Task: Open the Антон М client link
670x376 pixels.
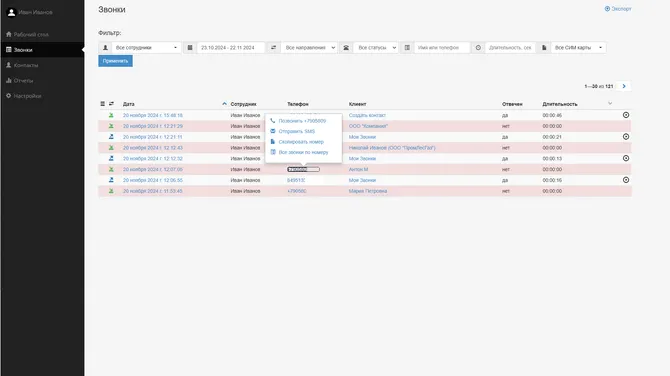Action: click(x=358, y=170)
